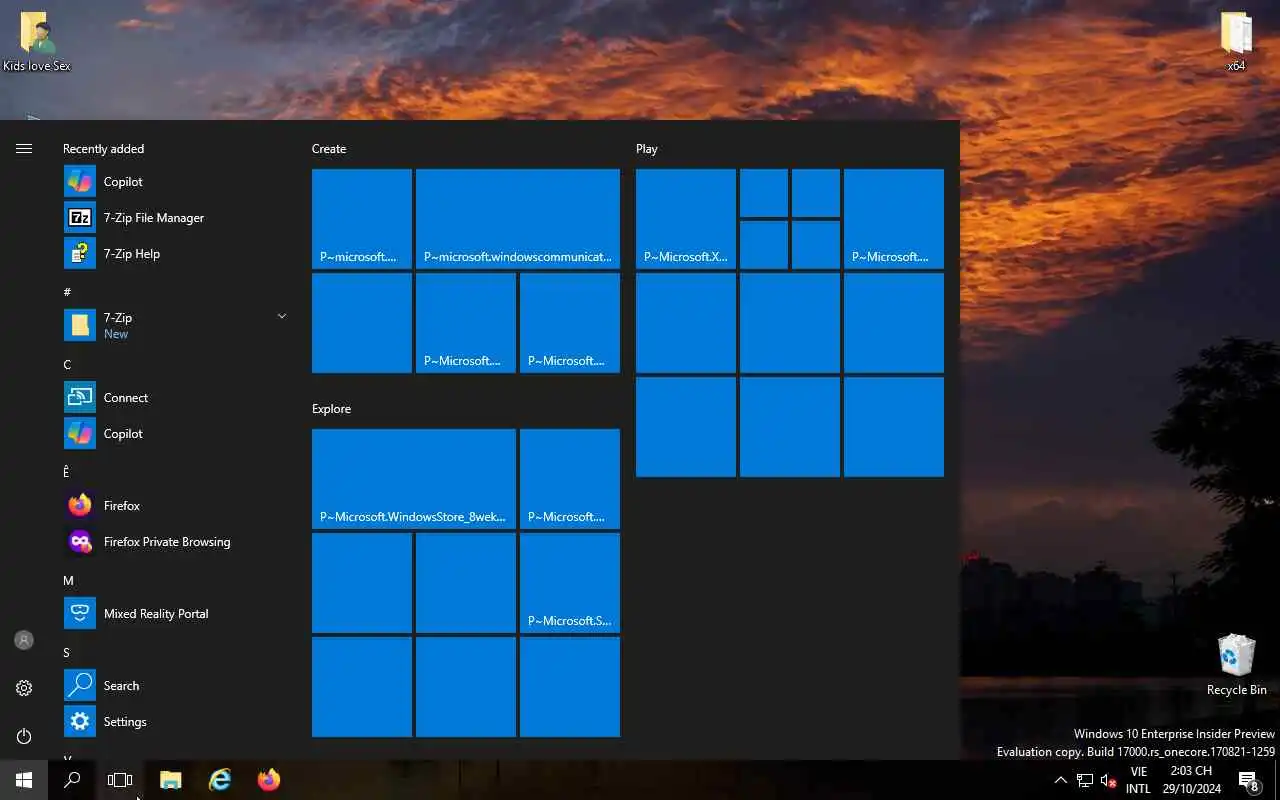This screenshot has width=1280, height=800.
Task: Expand the 7-Zip folder chevron
Action: (281, 316)
